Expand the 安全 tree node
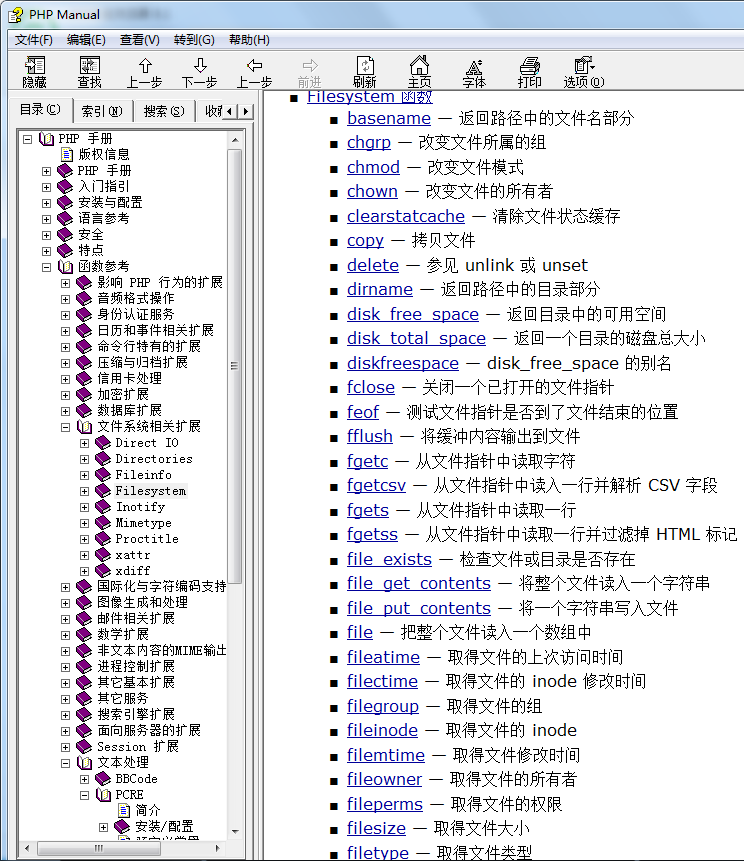This screenshot has height=861, width=744. 47,235
